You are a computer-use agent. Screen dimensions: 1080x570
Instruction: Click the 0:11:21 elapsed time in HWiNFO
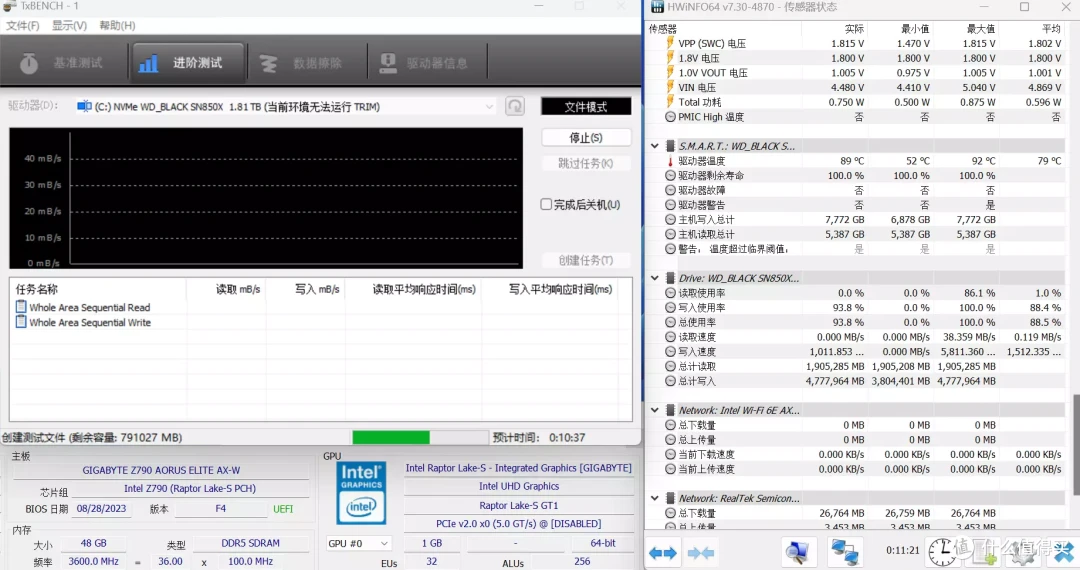pyautogui.click(x=902, y=551)
